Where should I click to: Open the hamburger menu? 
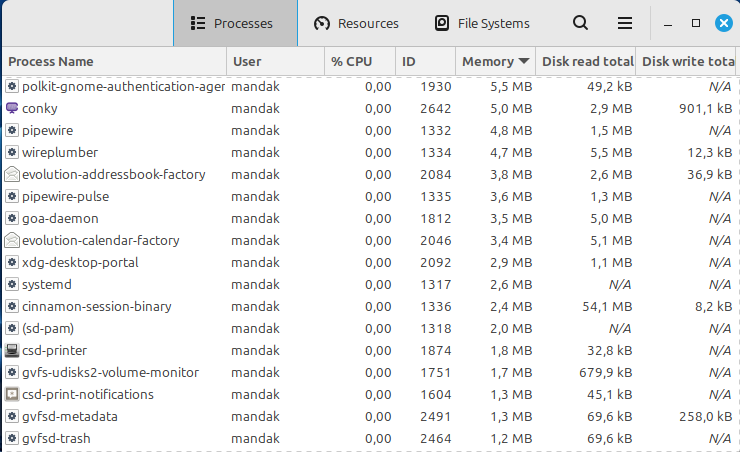625,23
